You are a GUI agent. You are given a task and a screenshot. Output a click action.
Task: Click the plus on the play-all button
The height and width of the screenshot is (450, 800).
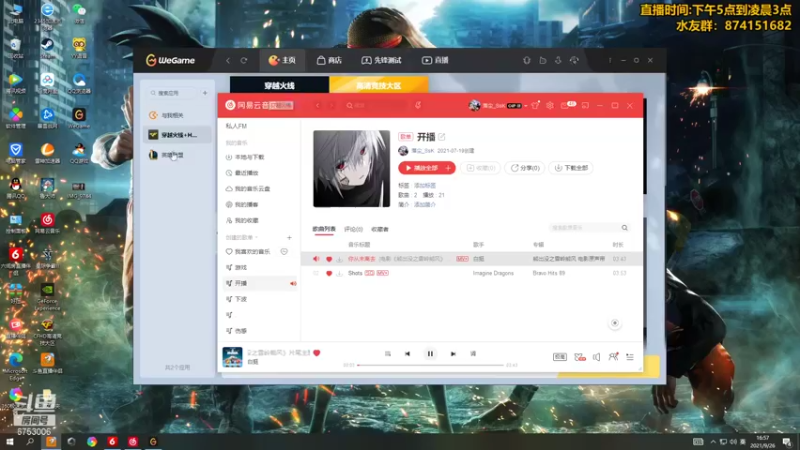(x=448, y=168)
